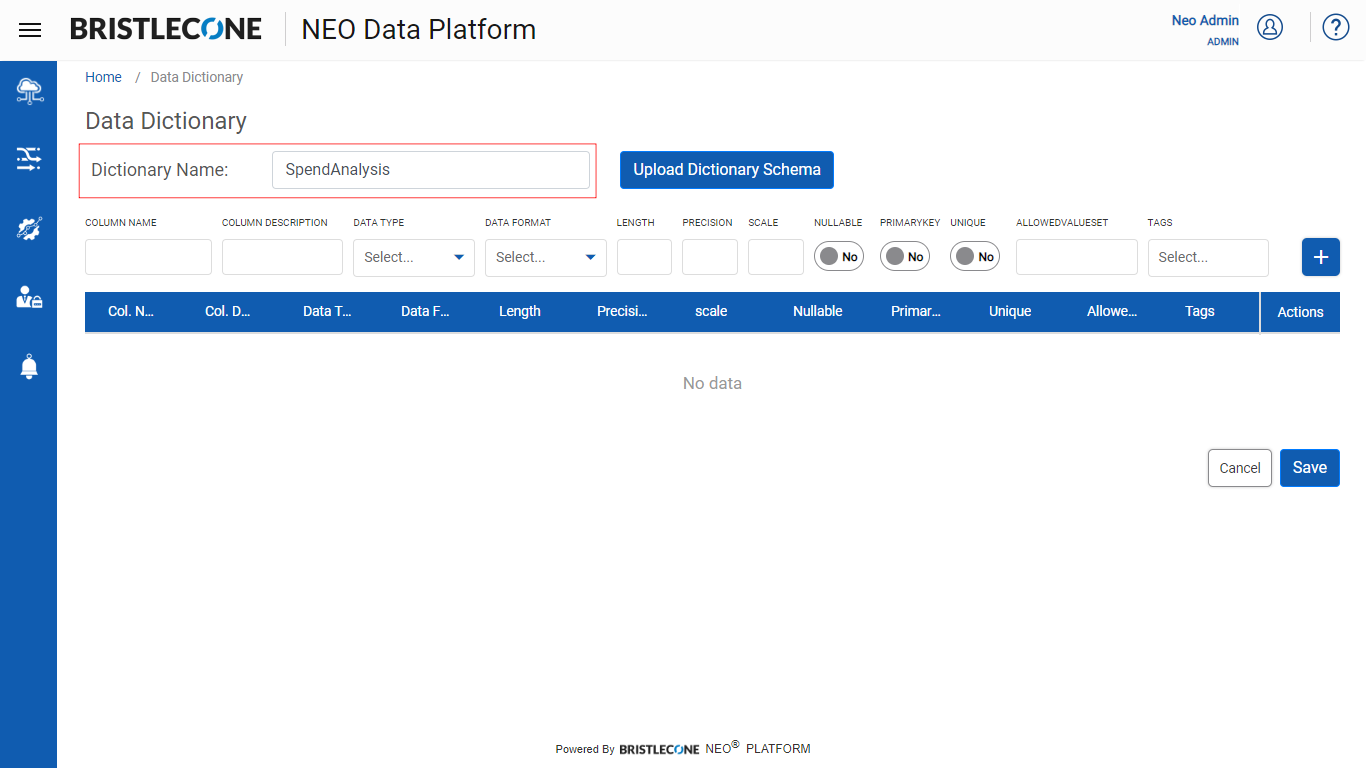The width and height of the screenshot is (1366, 768).
Task: Toggle the Nullable switch
Action: (x=839, y=257)
